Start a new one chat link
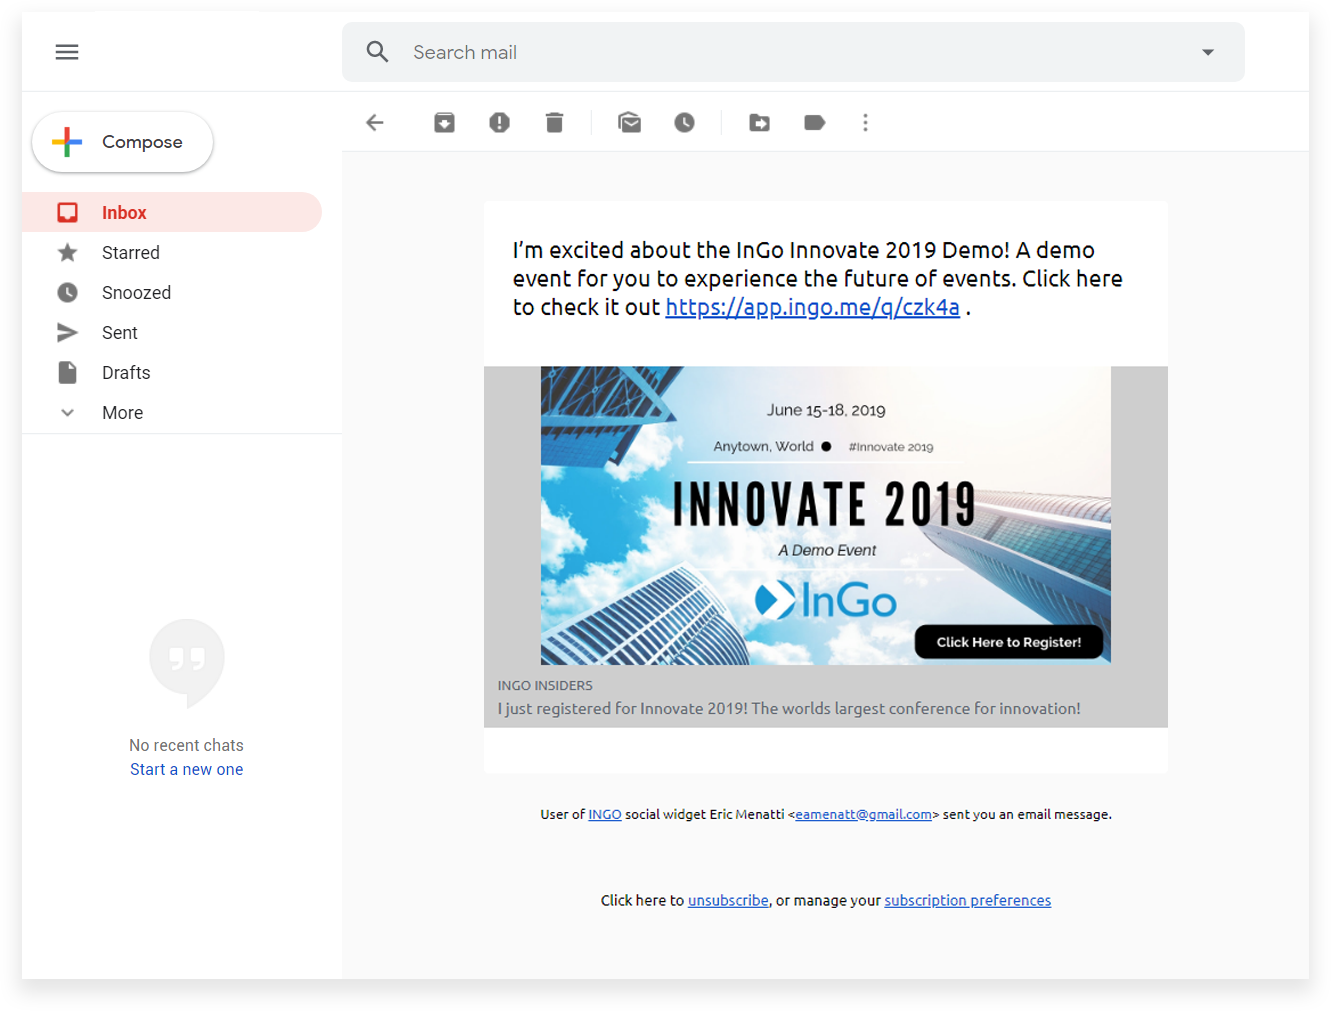Image resolution: width=1331 pixels, height=1011 pixels. click(186, 769)
